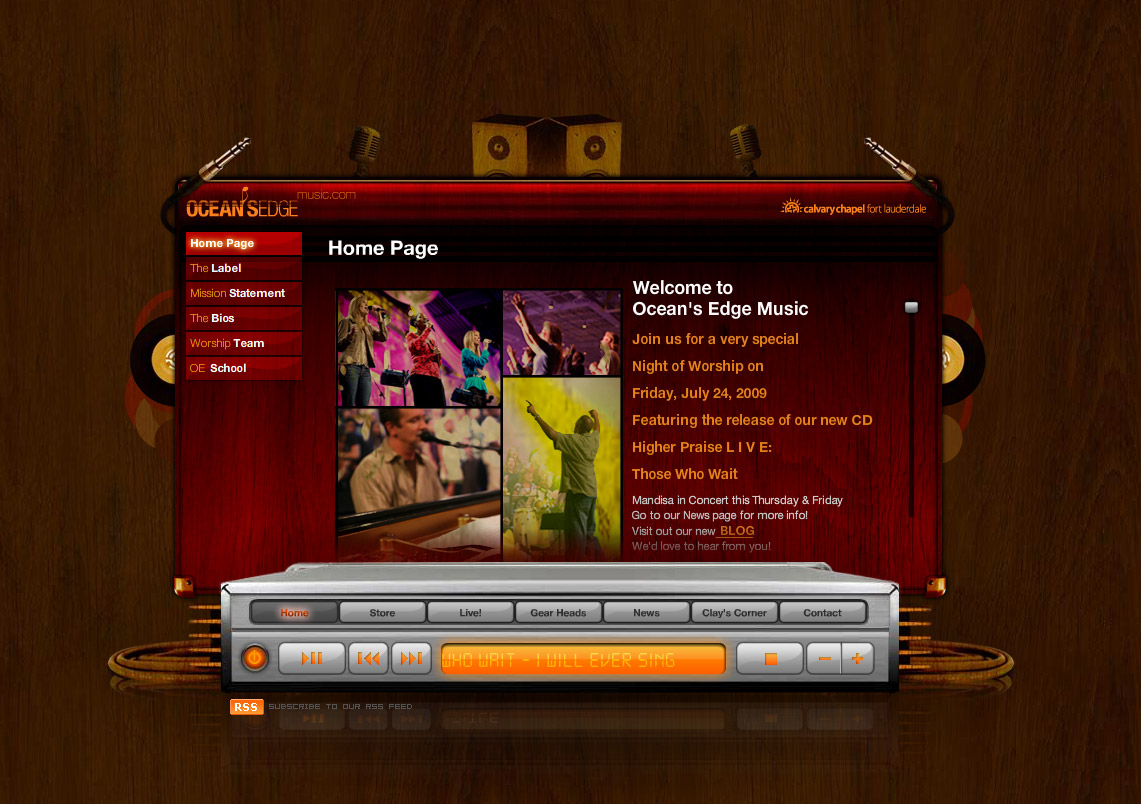Screen dimensions: 1141x804
Task: Follow the BLOG link
Action: (x=737, y=531)
